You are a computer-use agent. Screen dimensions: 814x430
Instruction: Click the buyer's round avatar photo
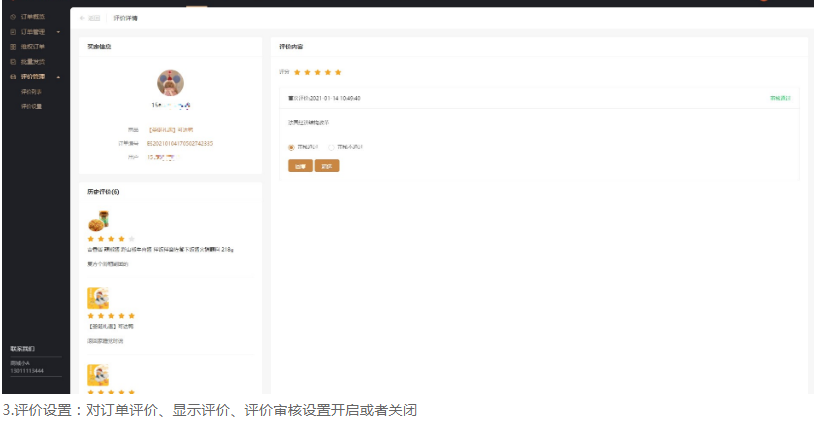(x=170, y=83)
